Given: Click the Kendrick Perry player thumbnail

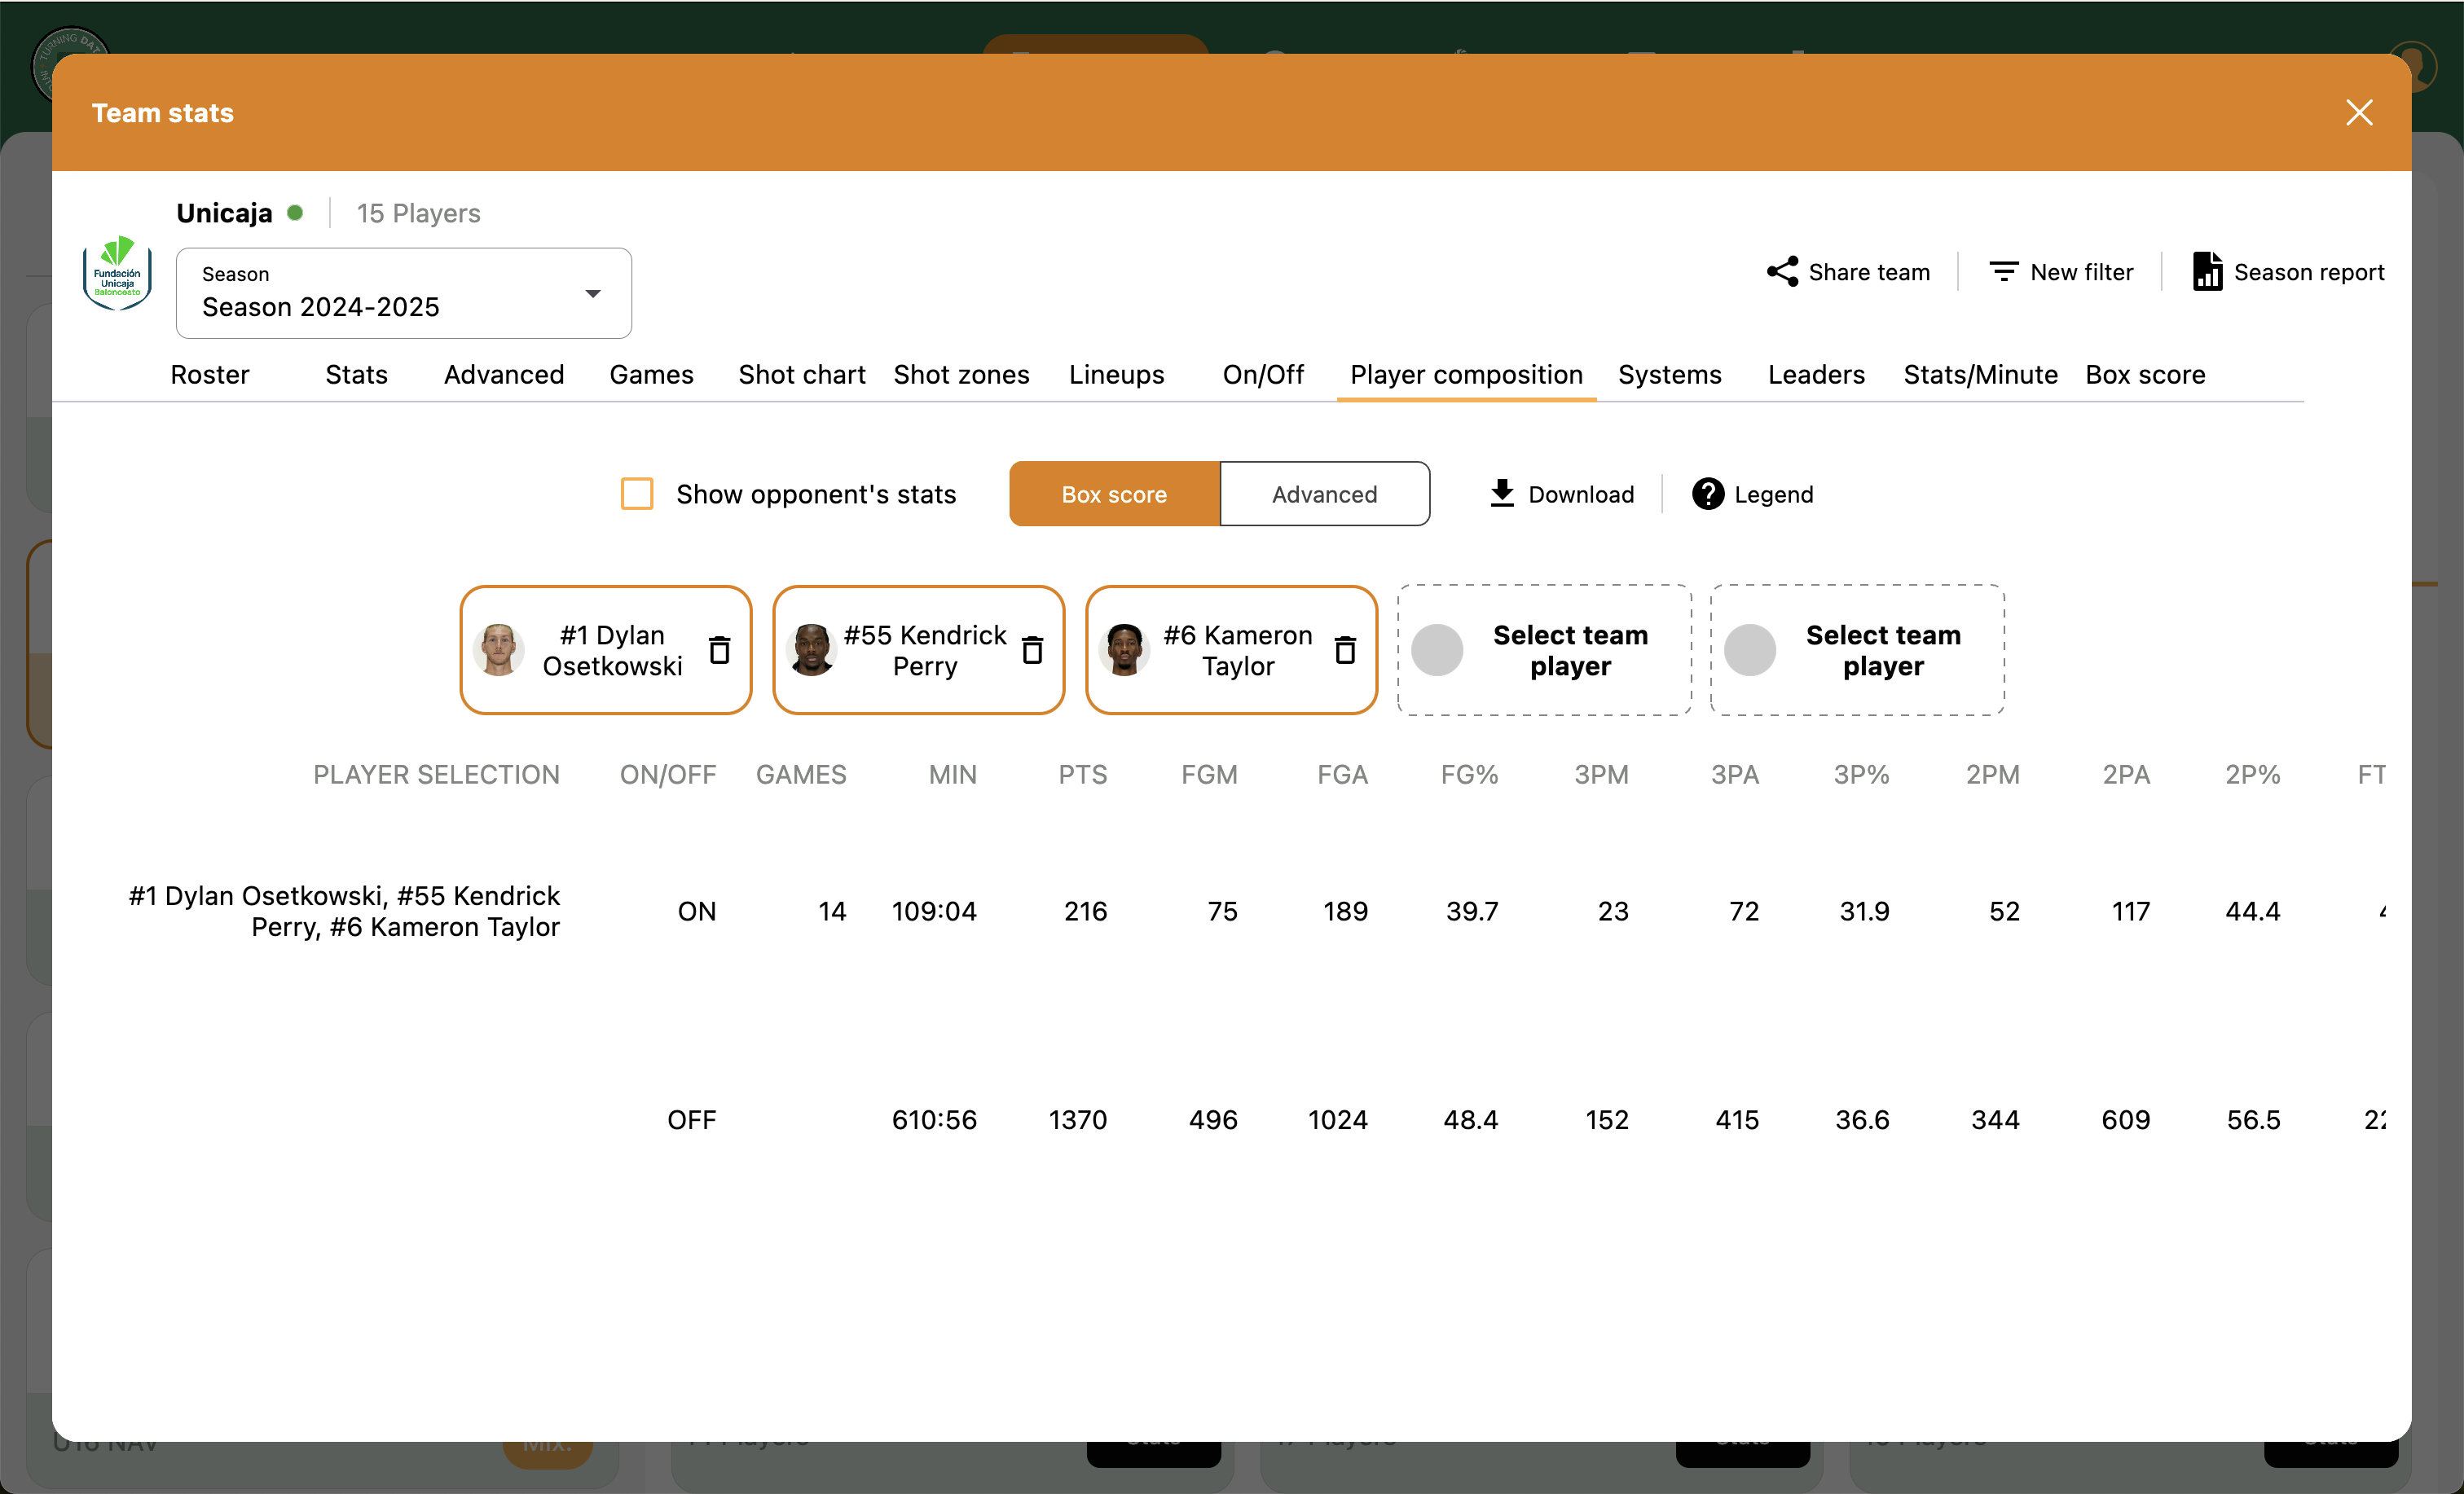Looking at the screenshot, I should [x=813, y=649].
